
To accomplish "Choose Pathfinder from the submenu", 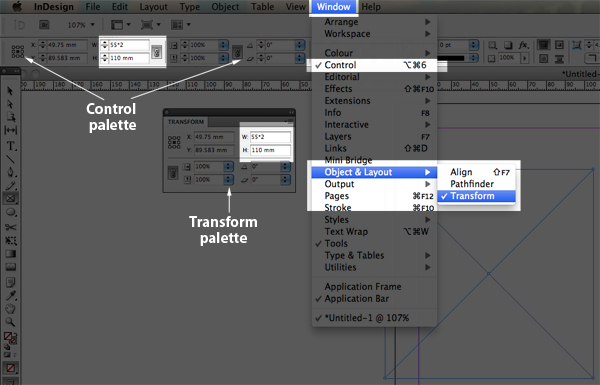I will click(x=476, y=184).
